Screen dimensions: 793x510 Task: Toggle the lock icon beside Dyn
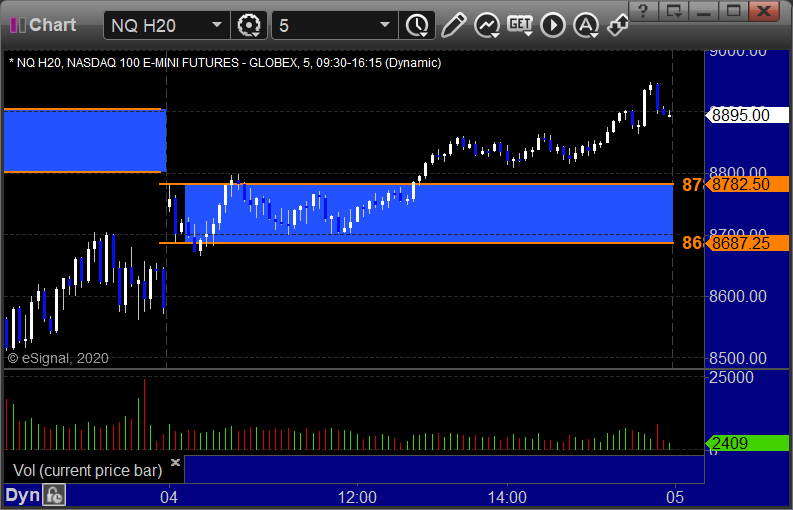(x=54, y=495)
